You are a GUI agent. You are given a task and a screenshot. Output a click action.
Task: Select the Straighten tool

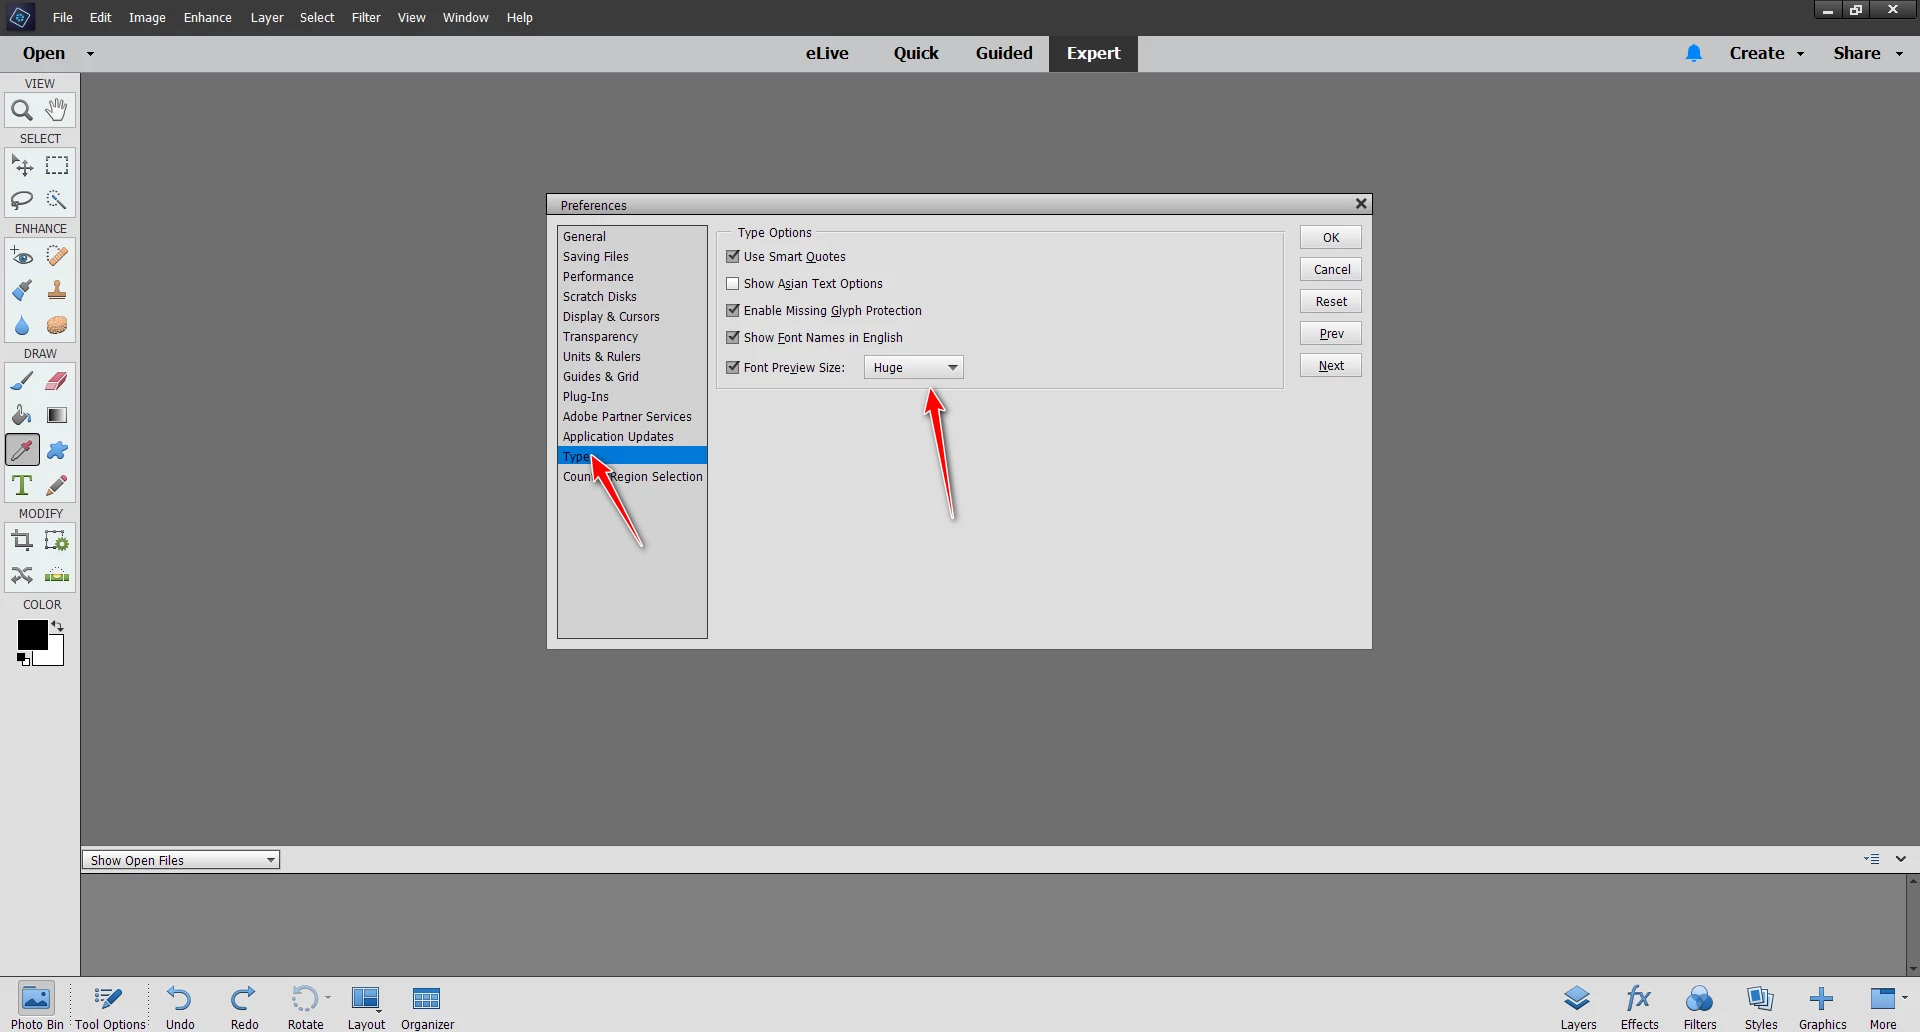(57, 576)
